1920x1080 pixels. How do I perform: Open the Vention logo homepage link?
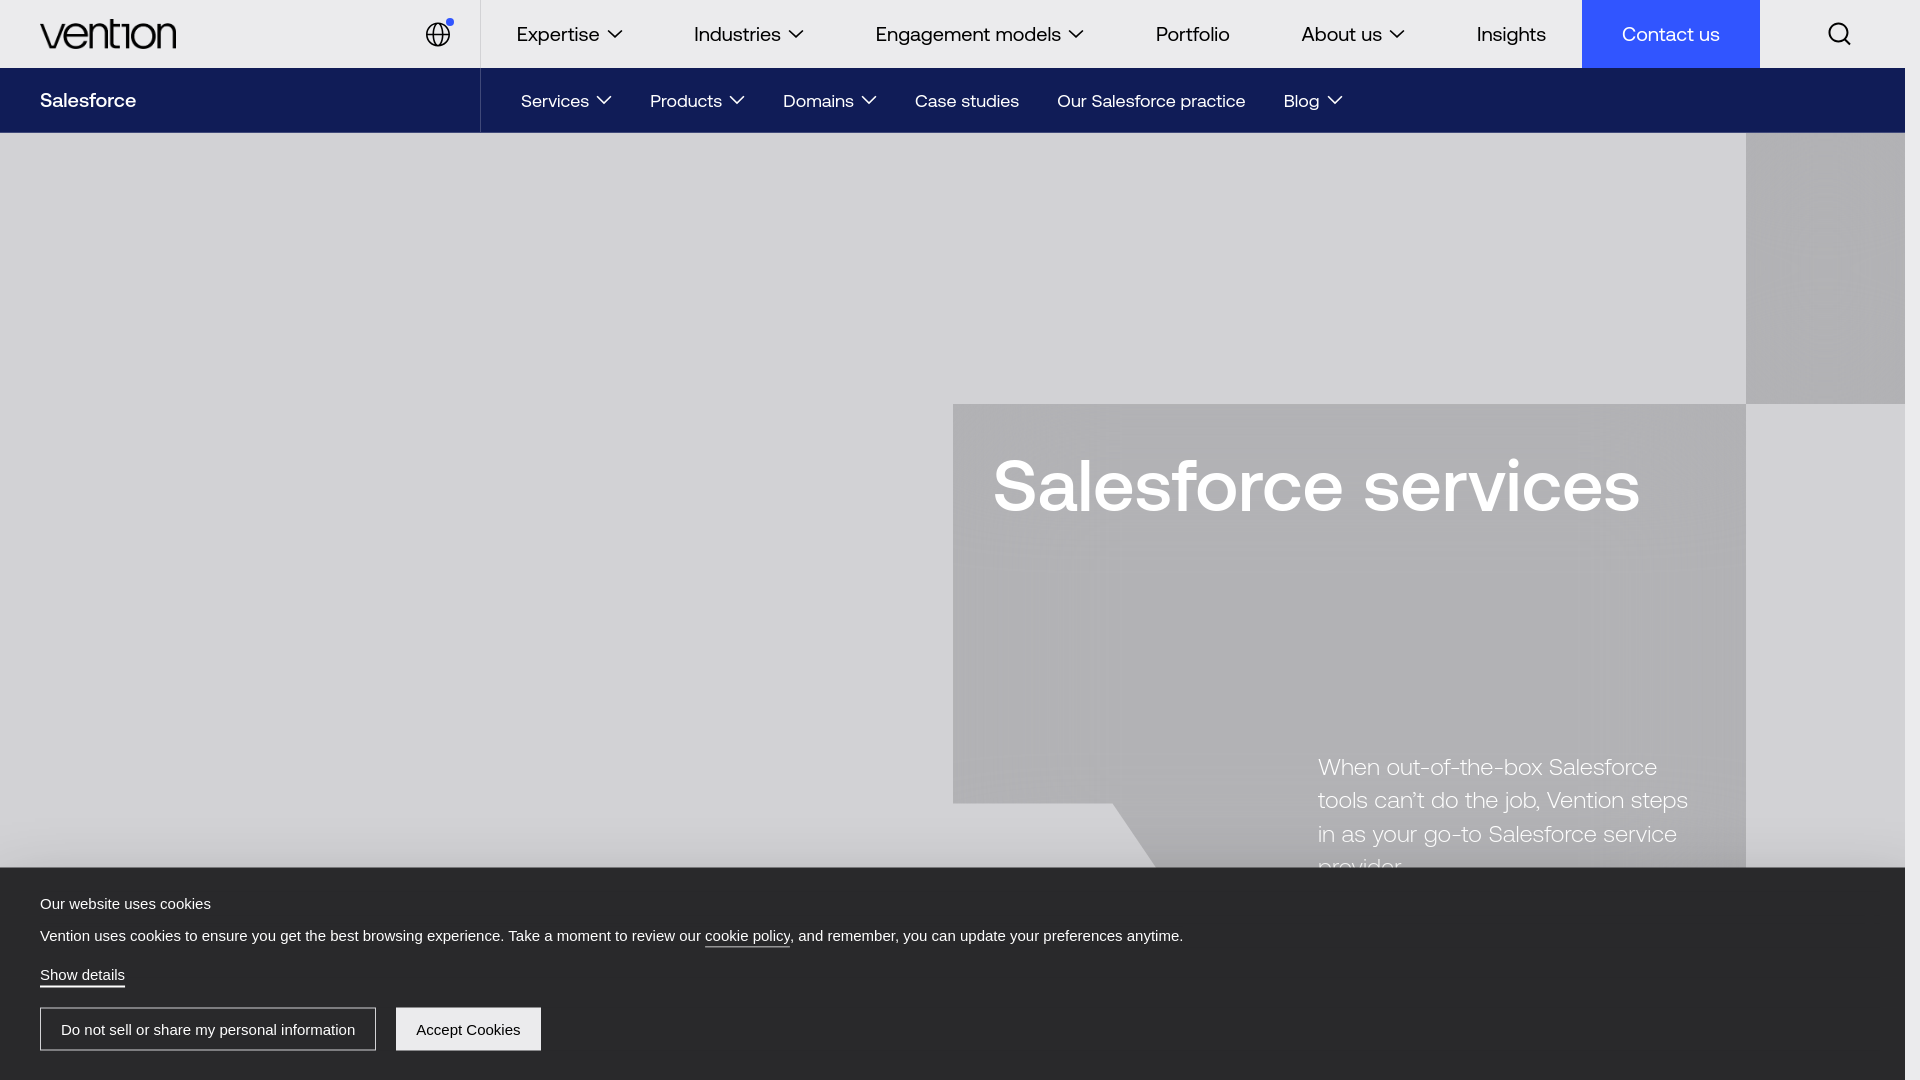pos(108,34)
